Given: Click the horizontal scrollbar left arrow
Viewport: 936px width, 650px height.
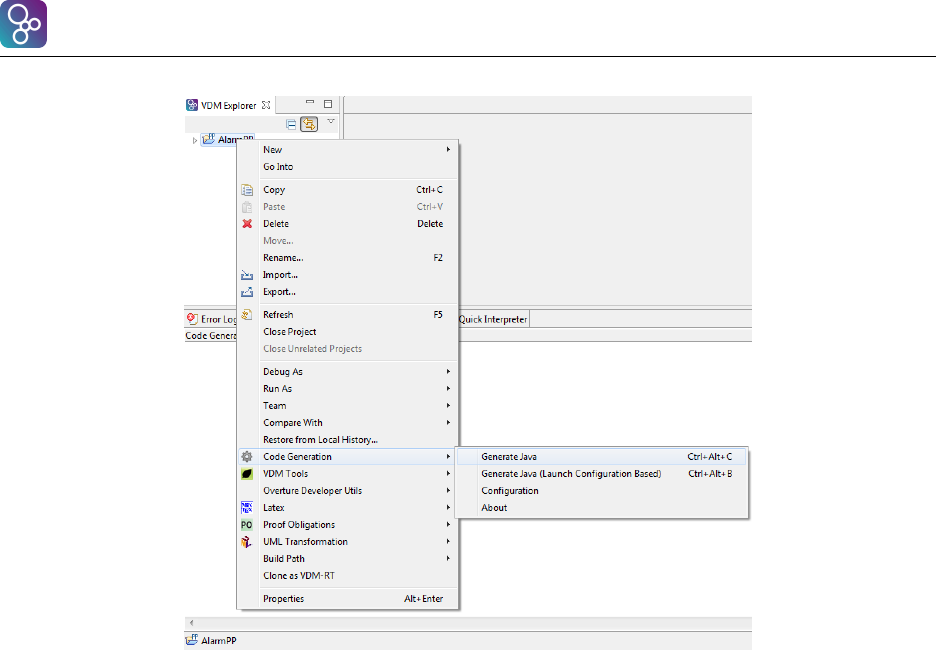Looking at the screenshot, I should tap(192, 623).
